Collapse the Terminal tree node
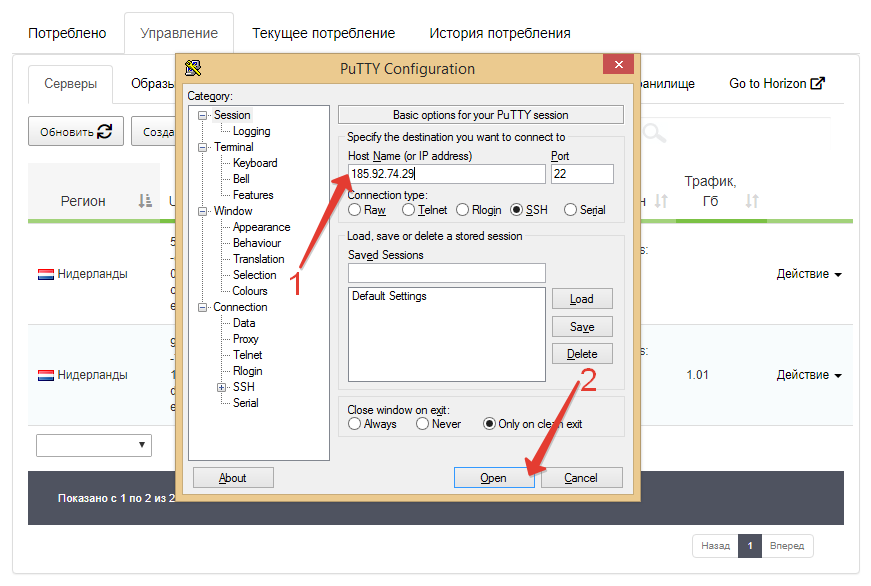 pyautogui.click(x=202, y=147)
